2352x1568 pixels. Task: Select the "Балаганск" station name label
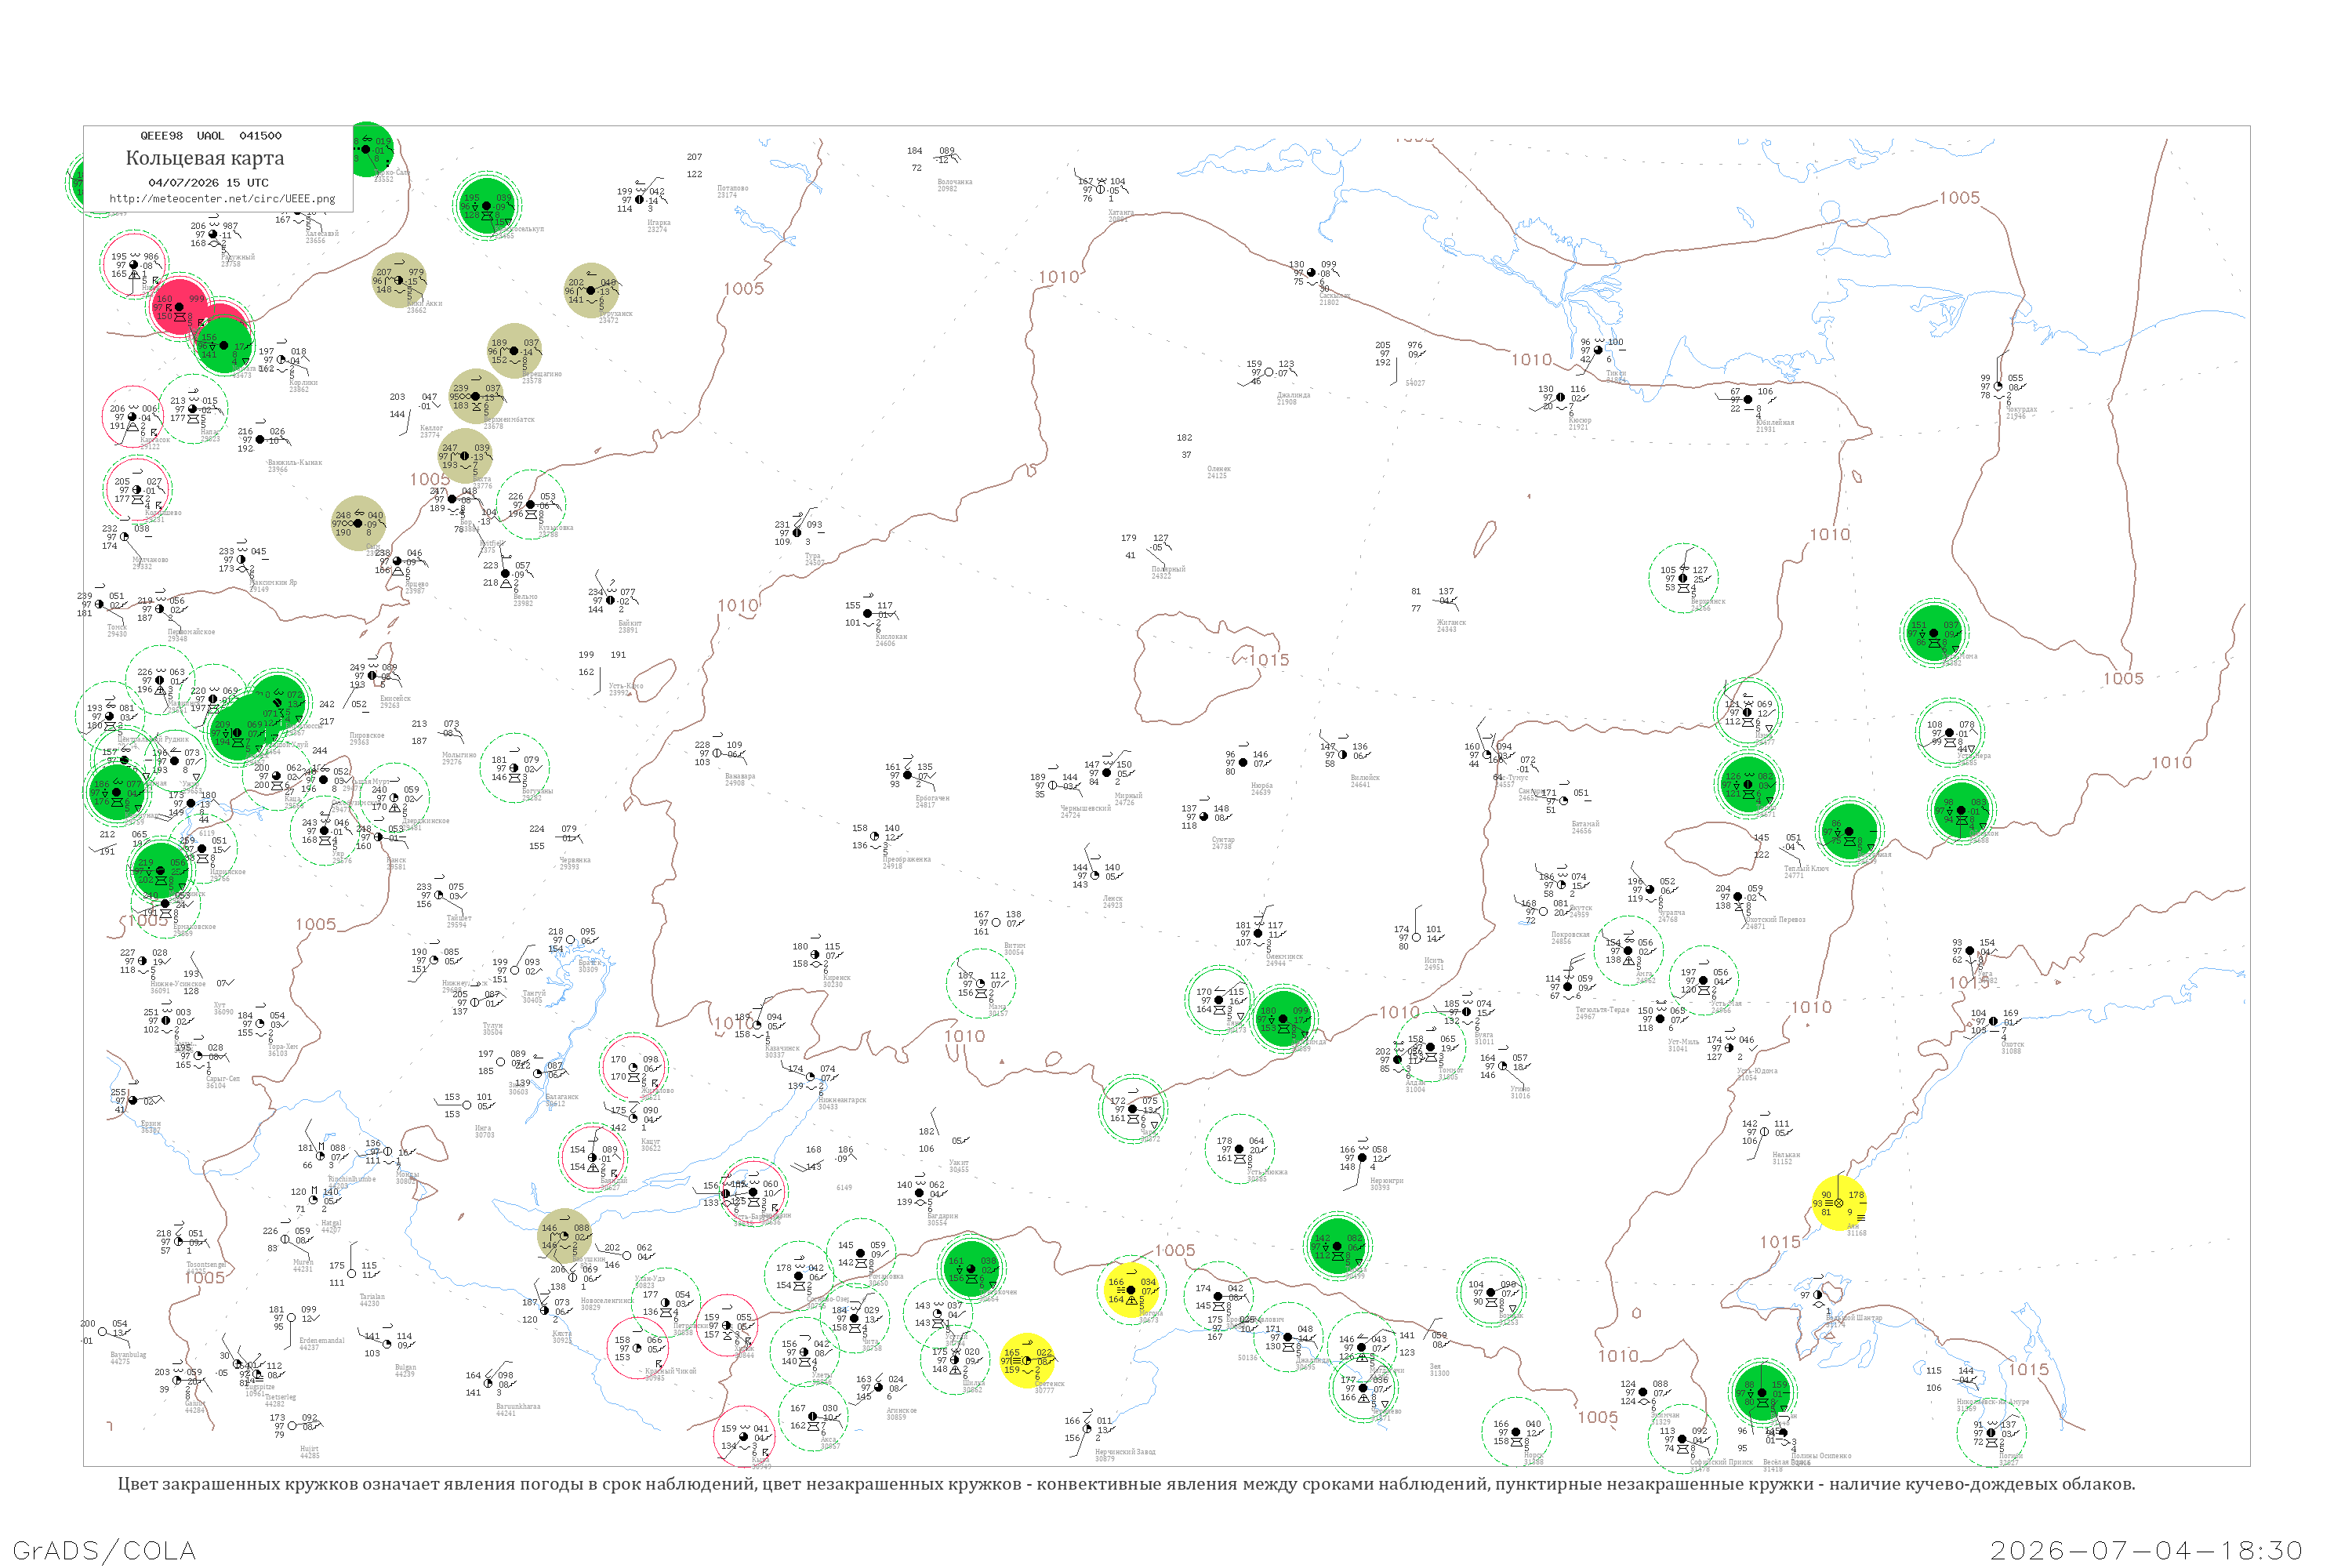point(562,1097)
